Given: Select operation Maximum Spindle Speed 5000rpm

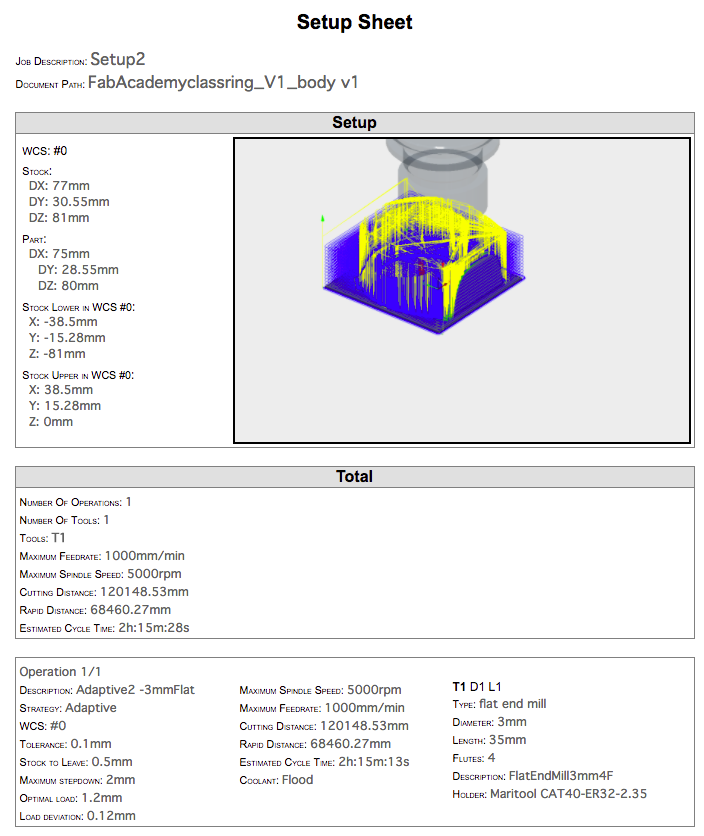Looking at the screenshot, I should point(320,690).
